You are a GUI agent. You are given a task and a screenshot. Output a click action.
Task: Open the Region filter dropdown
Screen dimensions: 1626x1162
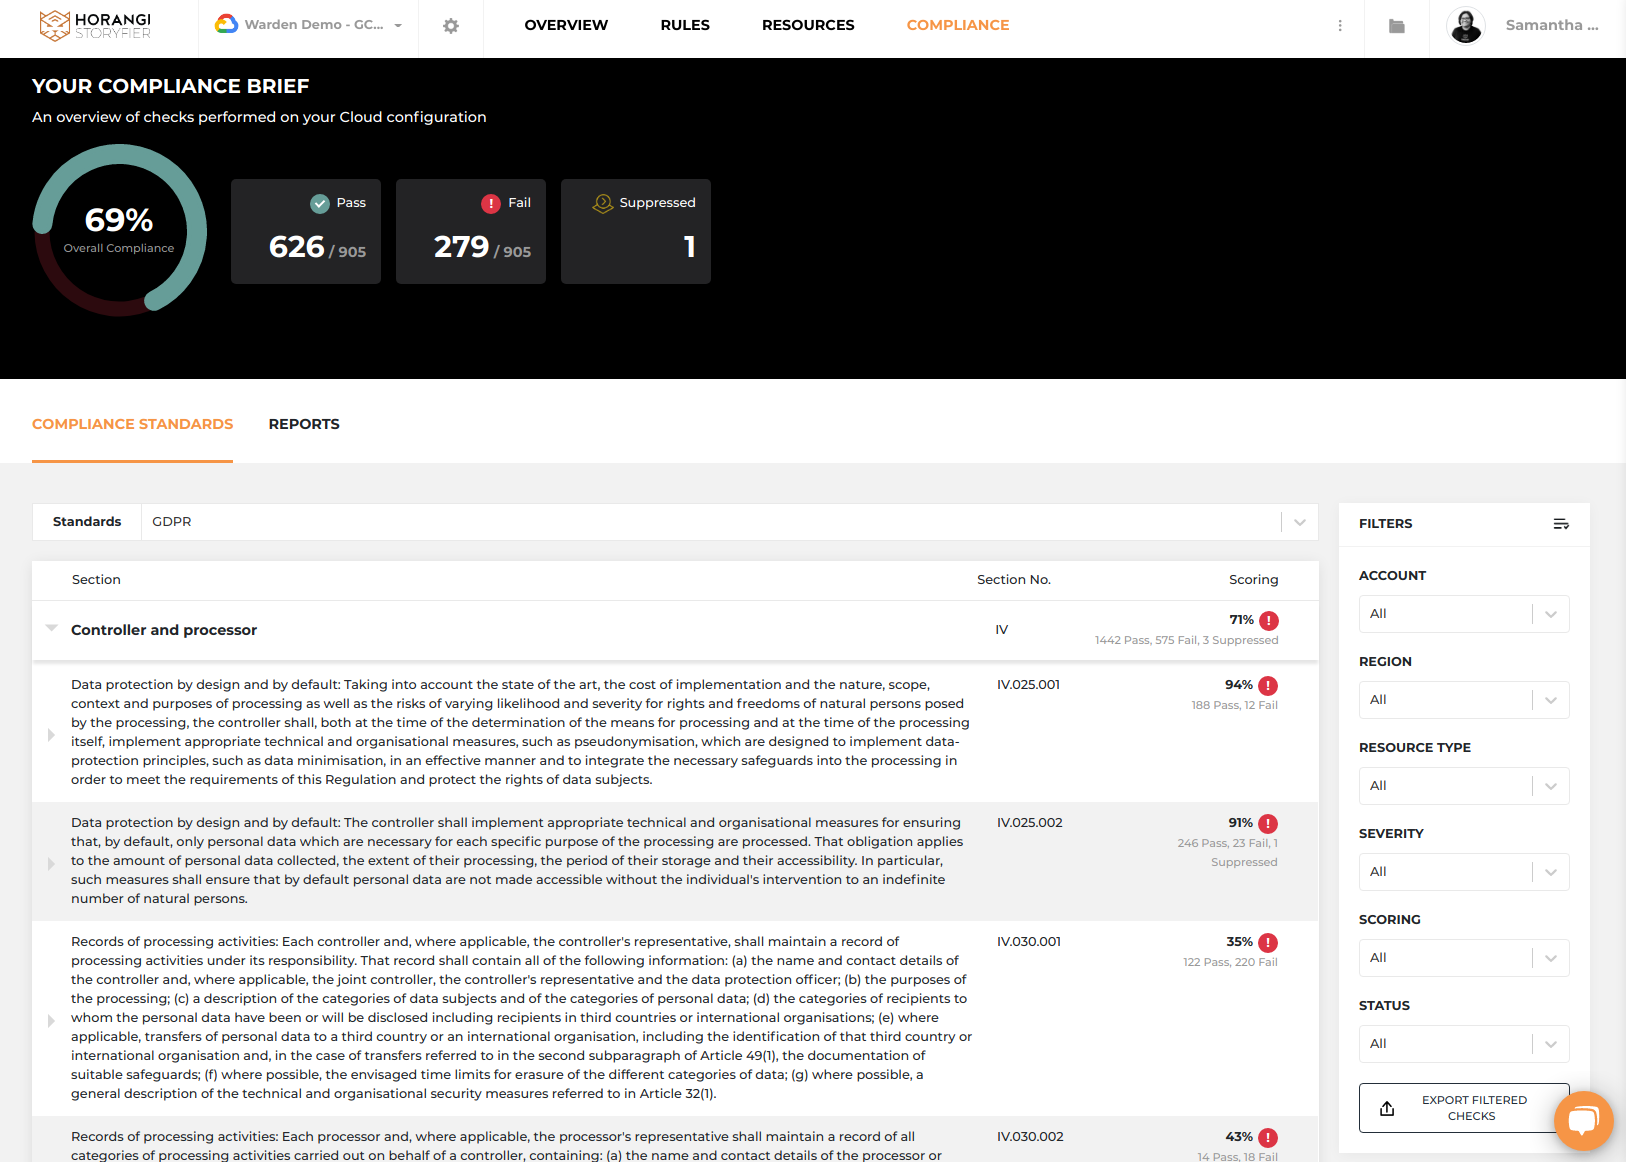(1464, 700)
